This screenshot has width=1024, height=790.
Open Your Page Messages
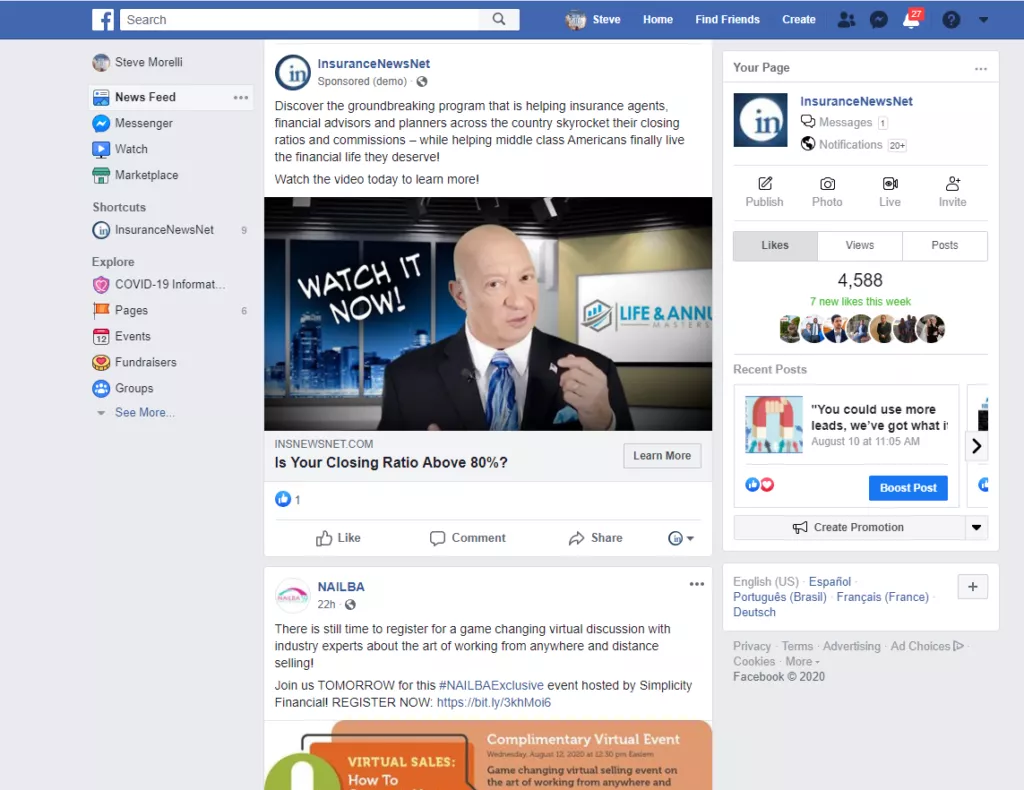point(844,122)
